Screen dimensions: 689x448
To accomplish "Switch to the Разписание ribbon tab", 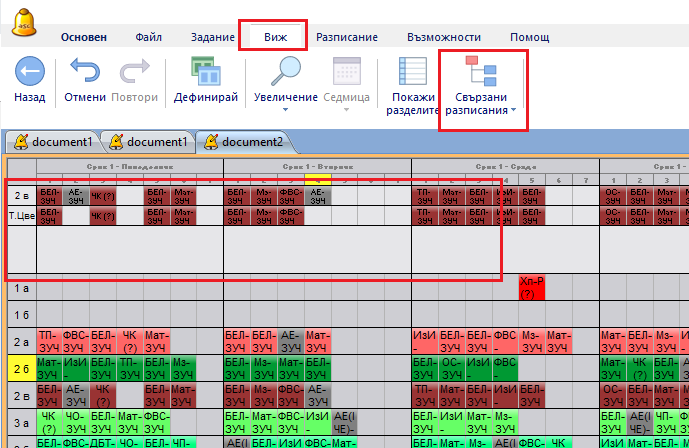I will 346,37.
